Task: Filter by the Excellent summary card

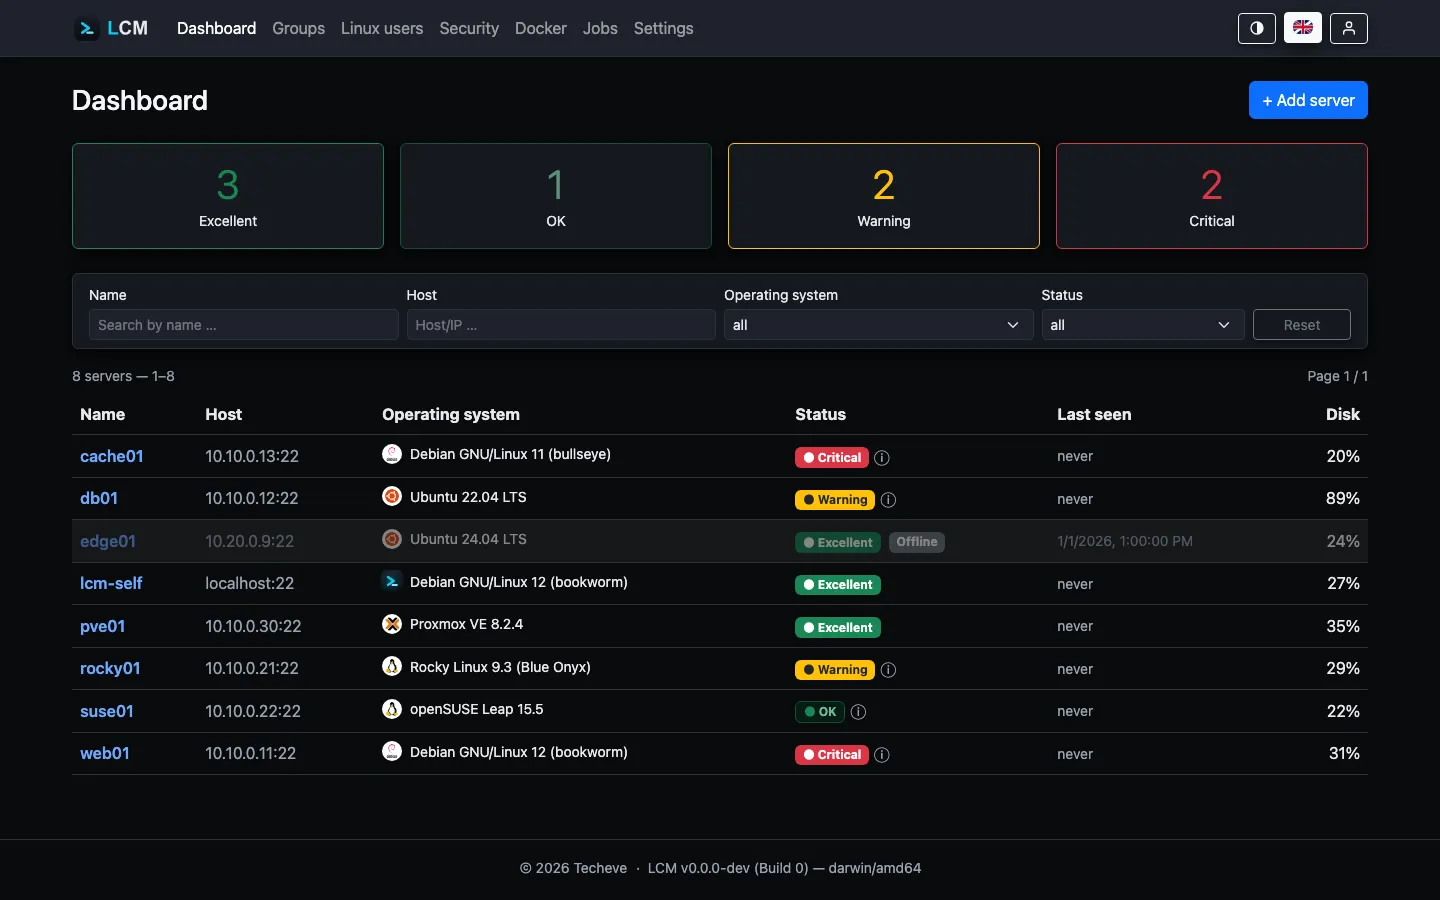Action: pyautogui.click(x=228, y=196)
